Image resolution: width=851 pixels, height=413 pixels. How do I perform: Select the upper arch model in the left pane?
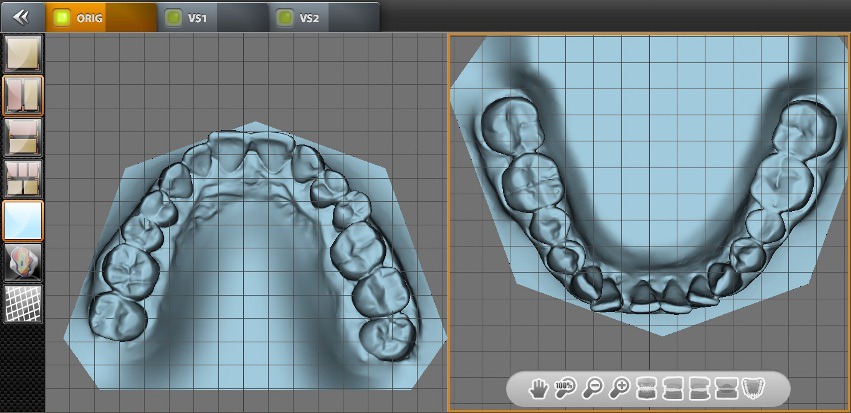click(x=255, y=255)
